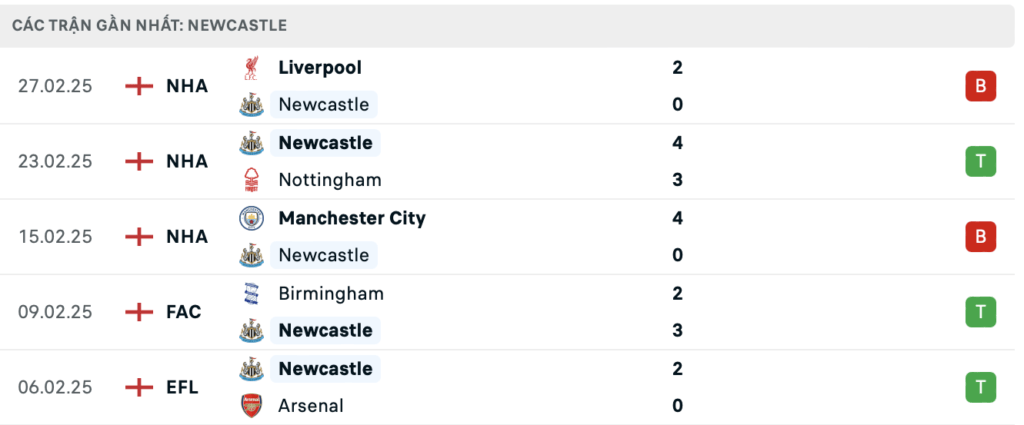Click the red B badge for Liverpool match
This screenshot has height=425, width=1024.
click(x=980, y=86)
